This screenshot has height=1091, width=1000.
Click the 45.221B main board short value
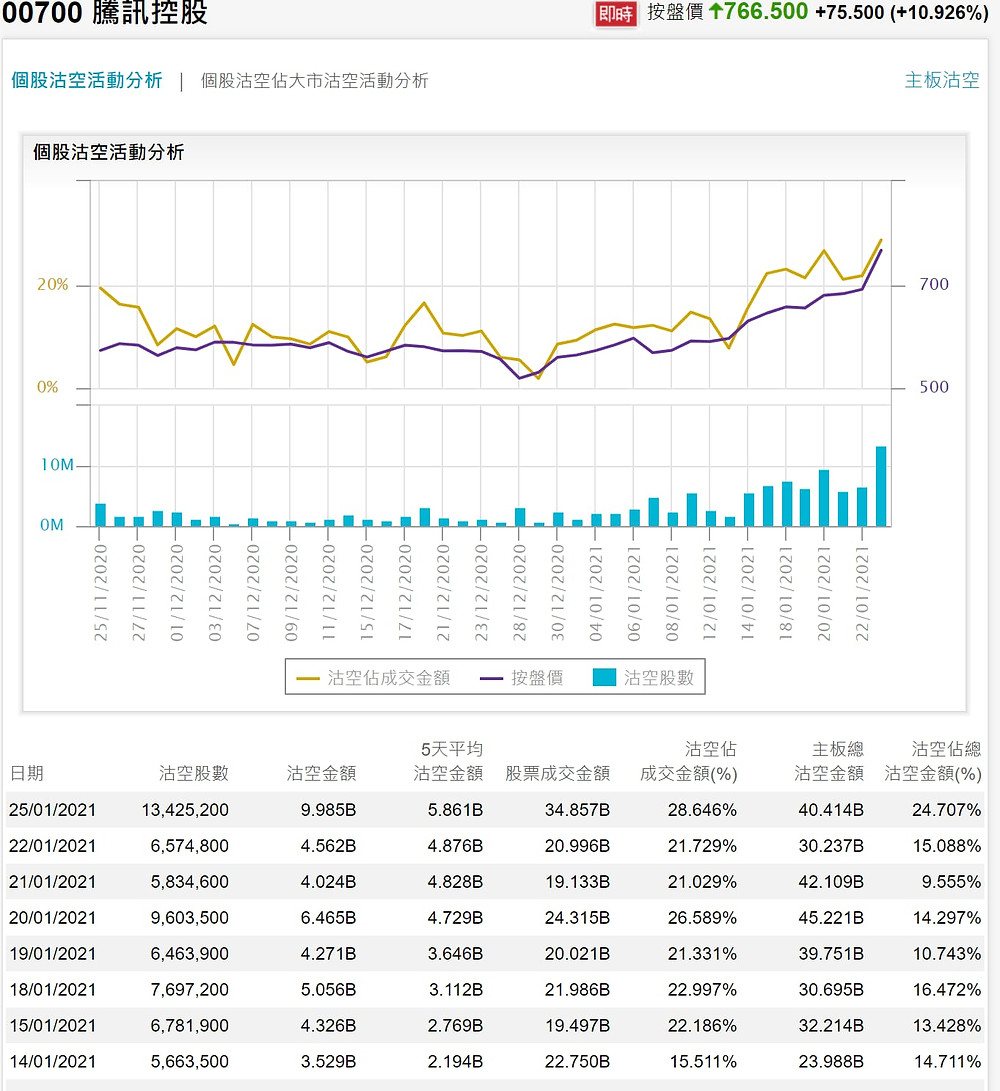pyautogui.click(x=831, y=918)
